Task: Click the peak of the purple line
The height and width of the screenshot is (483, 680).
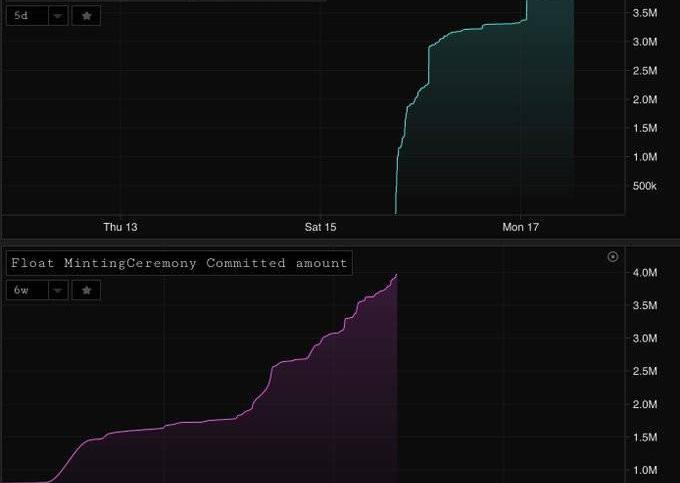Action: (x=397, y=274)
